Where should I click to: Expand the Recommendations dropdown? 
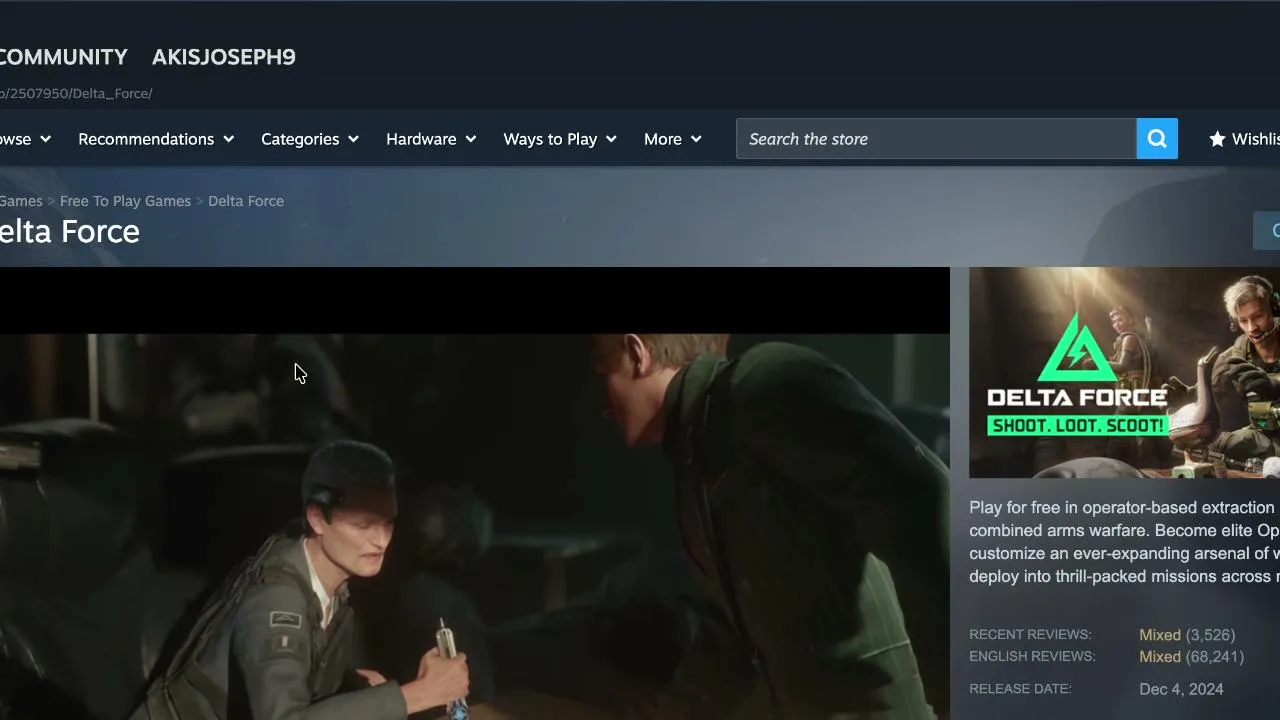click(x=156, y=139)
